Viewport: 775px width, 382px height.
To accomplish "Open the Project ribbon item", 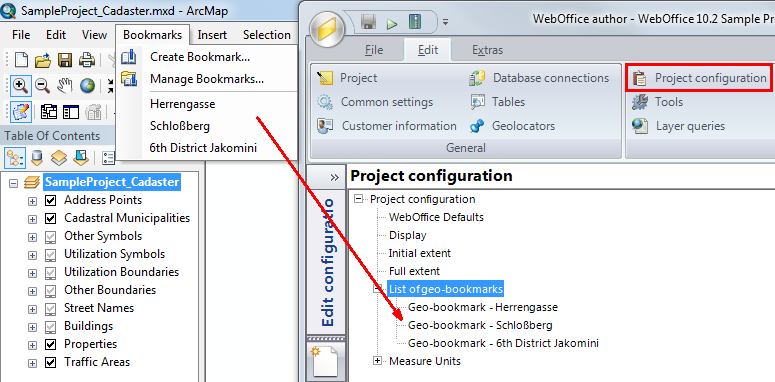I will pos(346,78).
